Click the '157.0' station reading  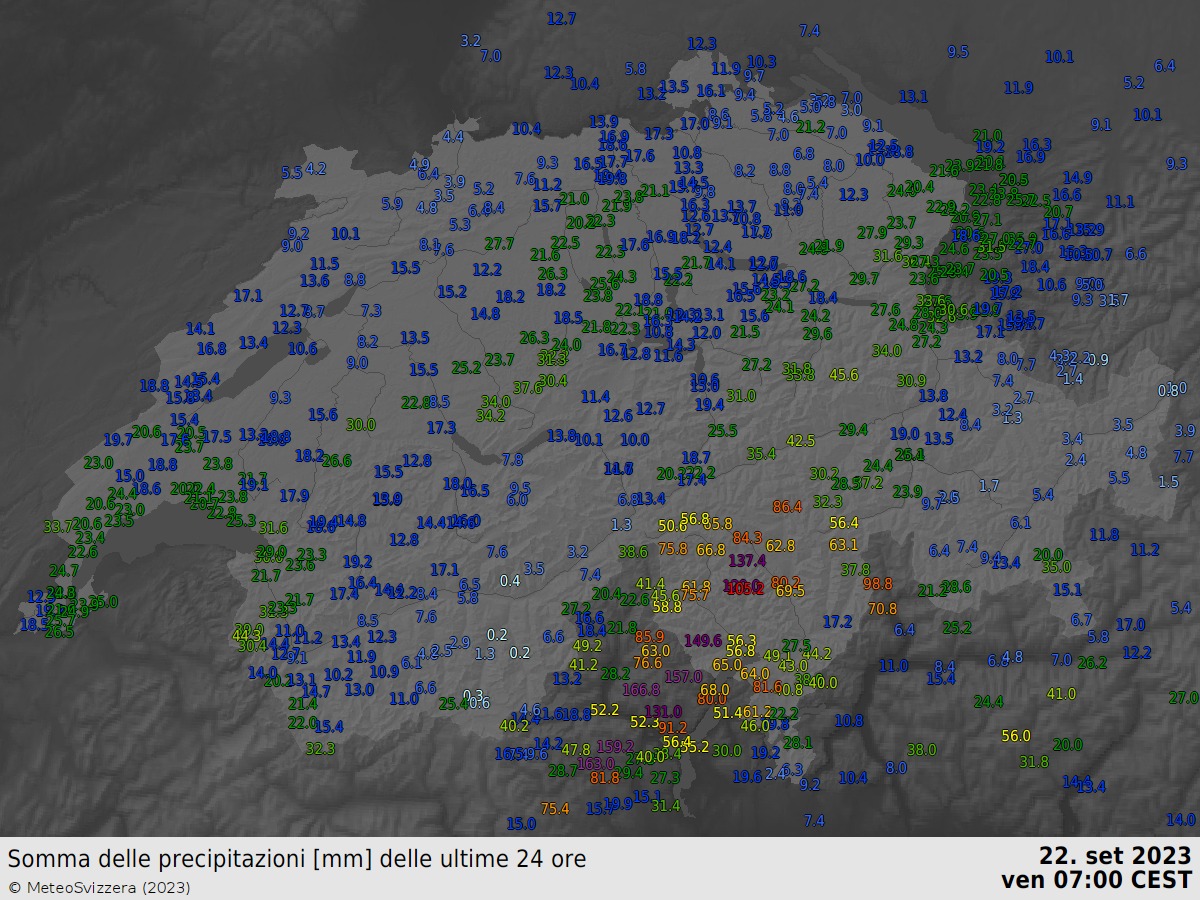tap(684, 677)
